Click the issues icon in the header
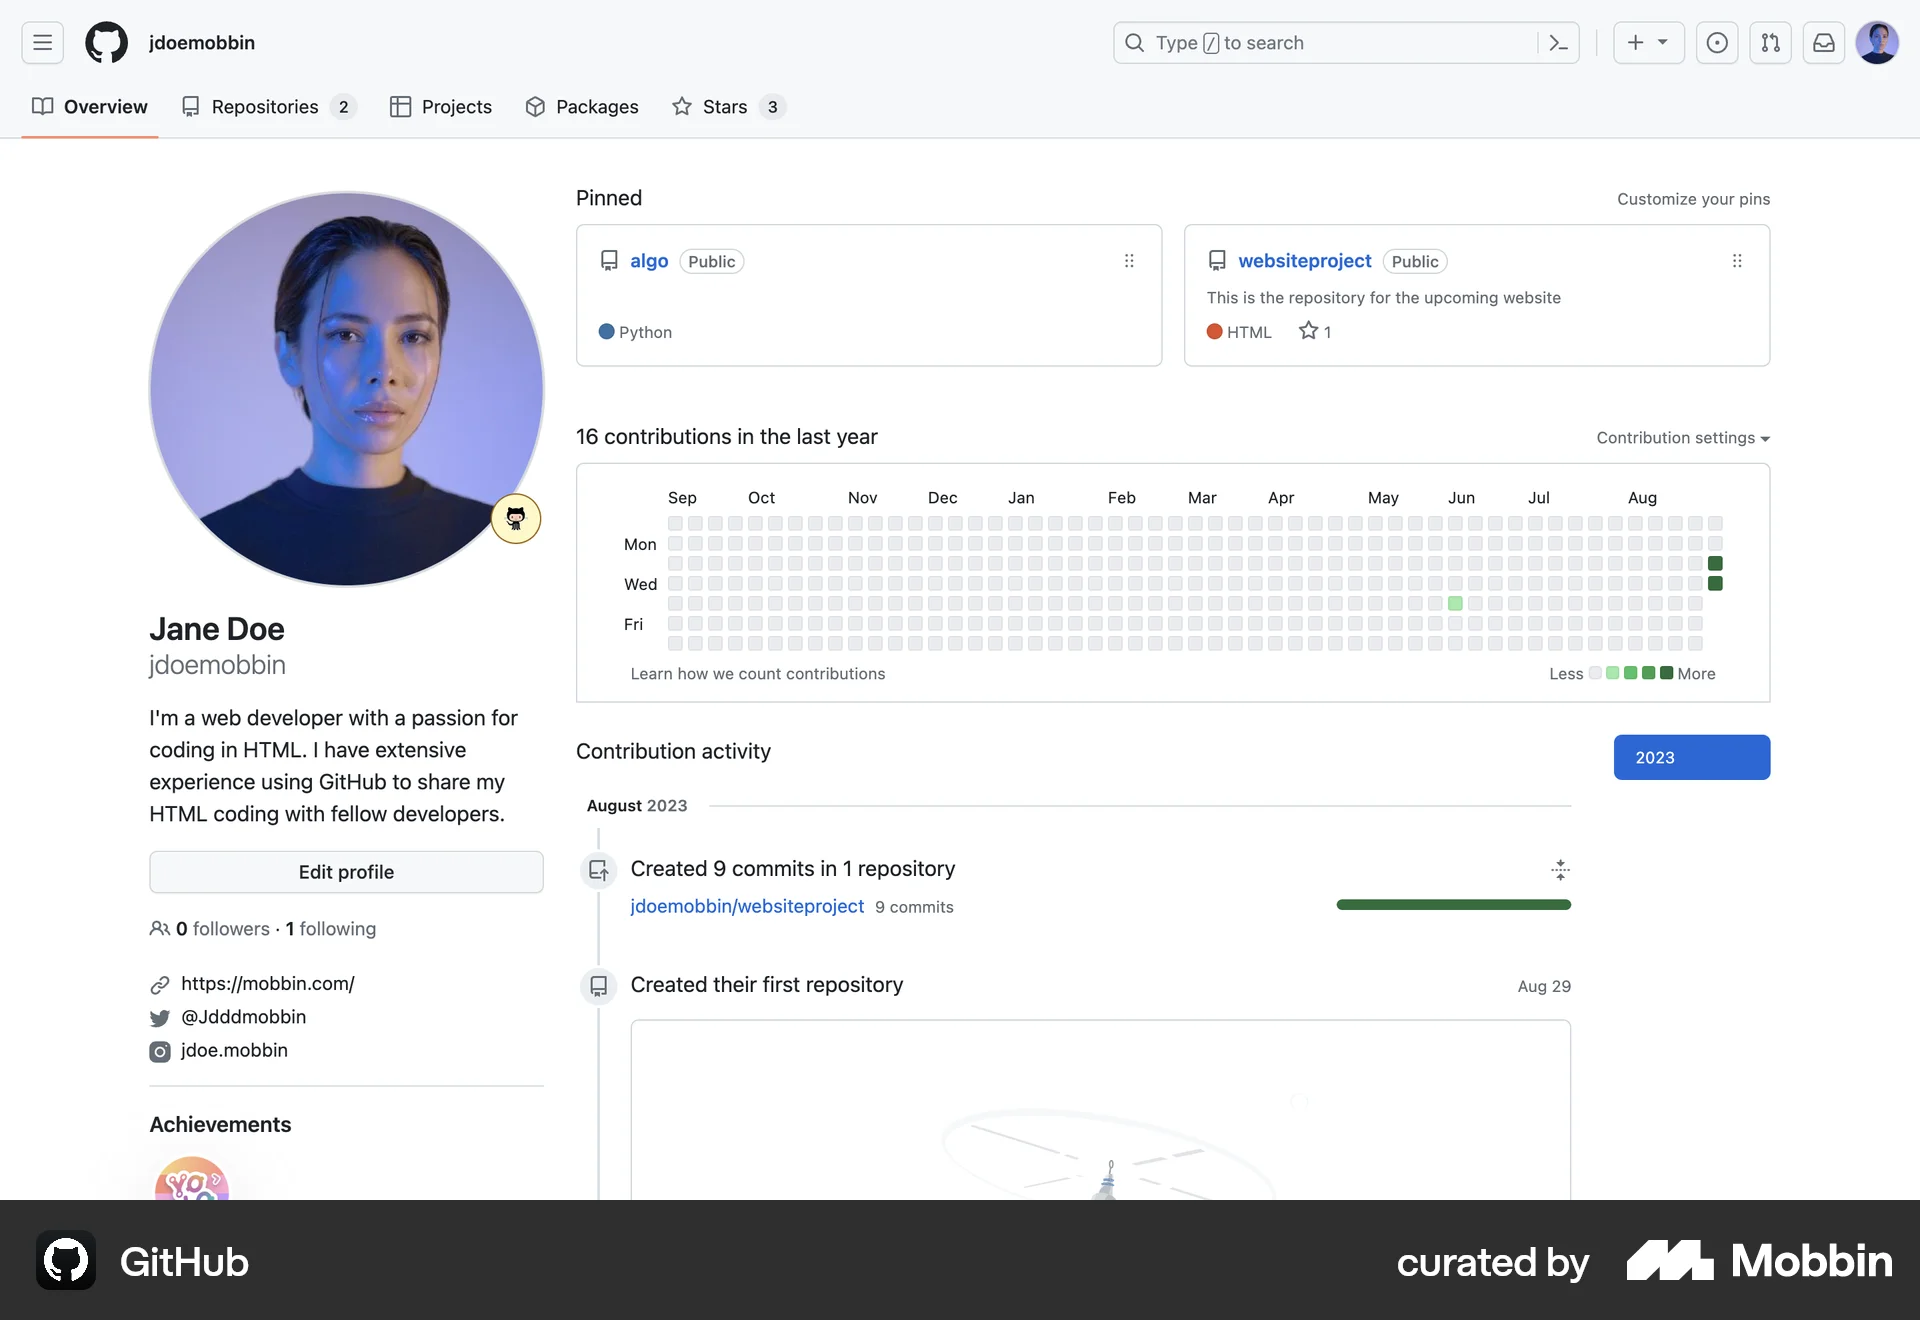The height and width of the screenshot is (1320, 1920). pos(1717,43)
